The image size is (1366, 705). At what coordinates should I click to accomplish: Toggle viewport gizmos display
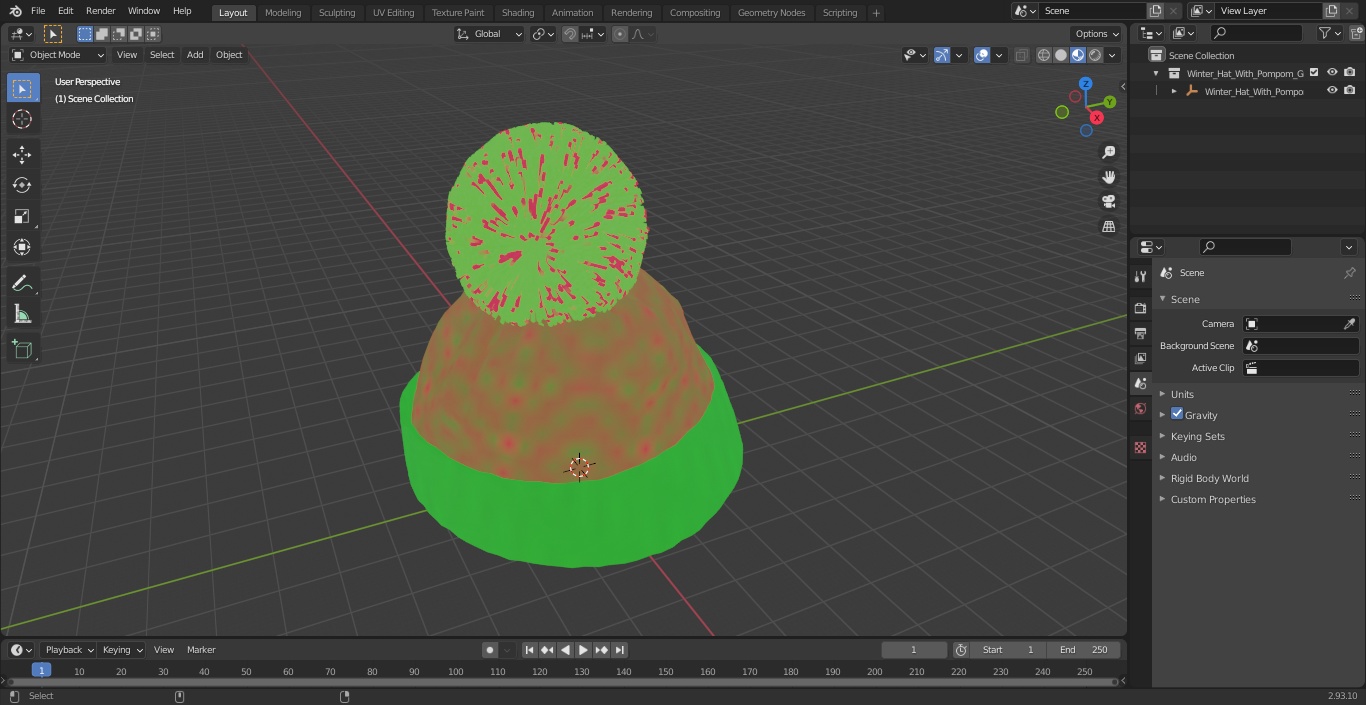(942, 55)
